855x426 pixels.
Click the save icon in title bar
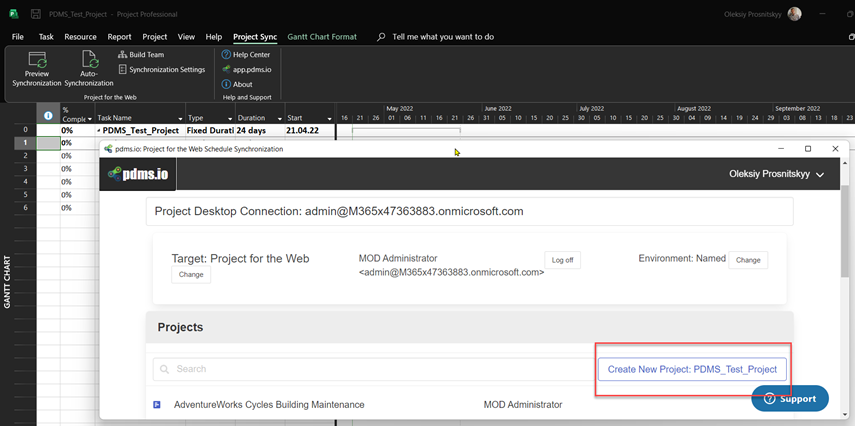(x=35, y=14)
